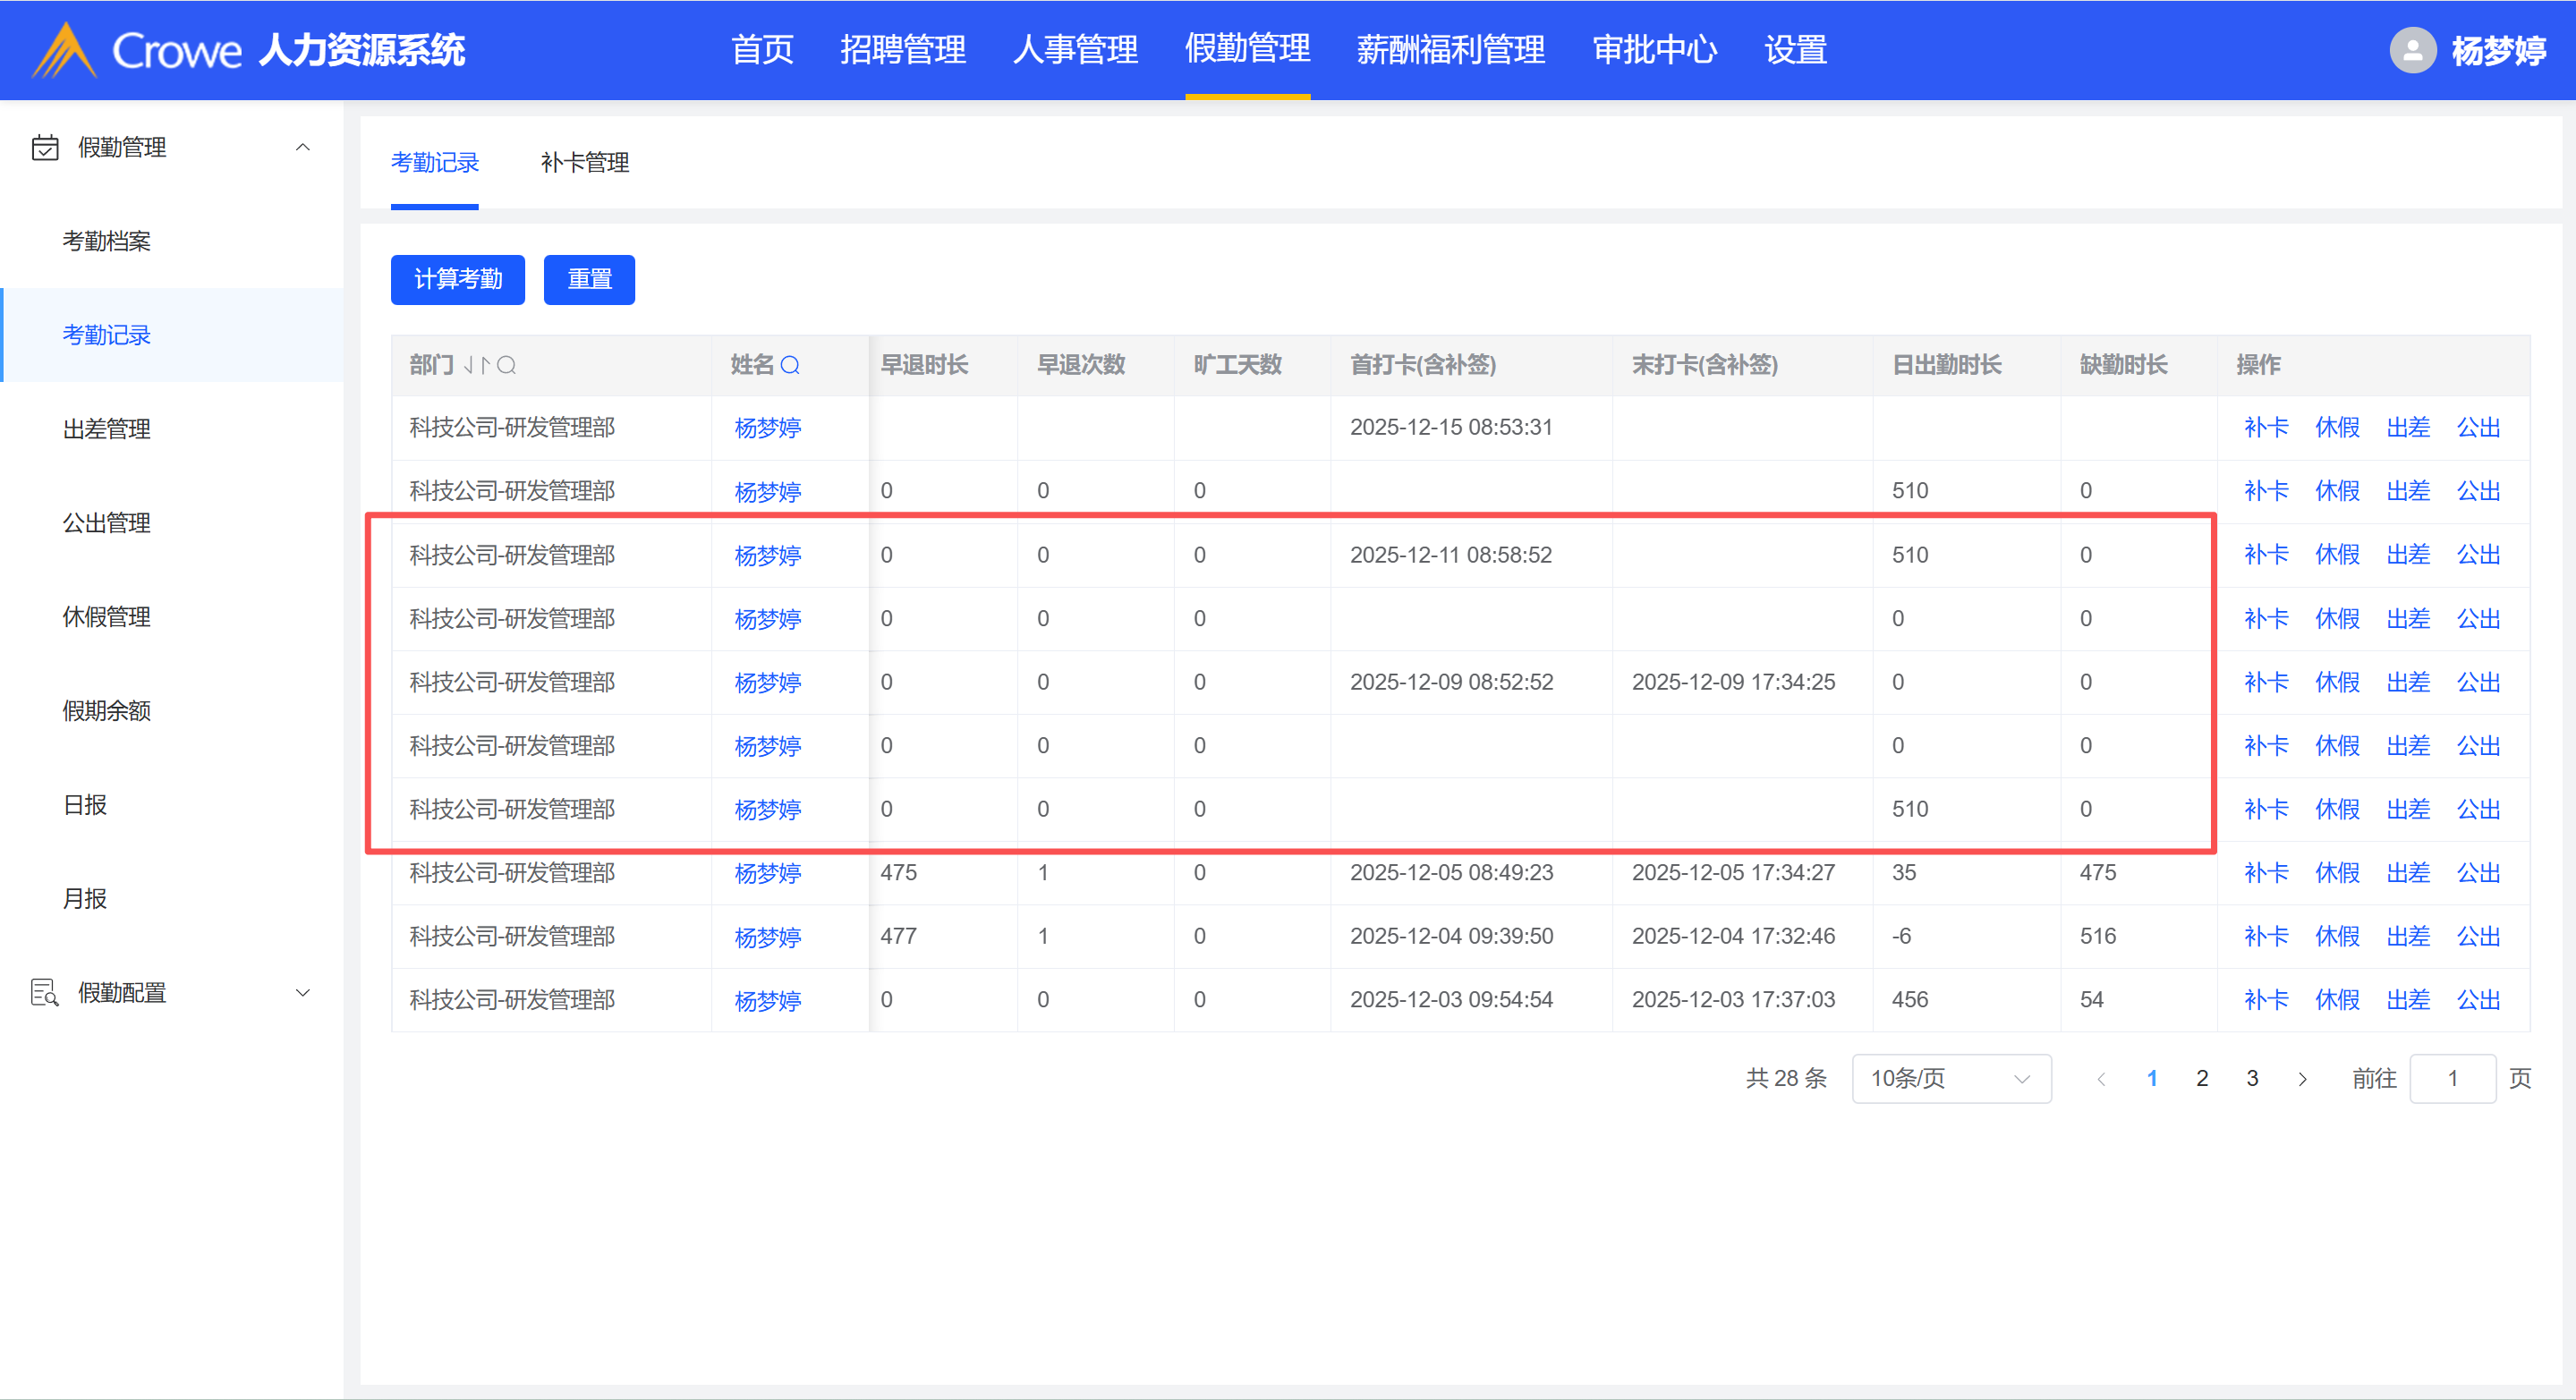Image resolution: width=2576 pixels, height=1400 pixels.
Task: Go to page 3 of results
Action: [x=2252, y=1079]
